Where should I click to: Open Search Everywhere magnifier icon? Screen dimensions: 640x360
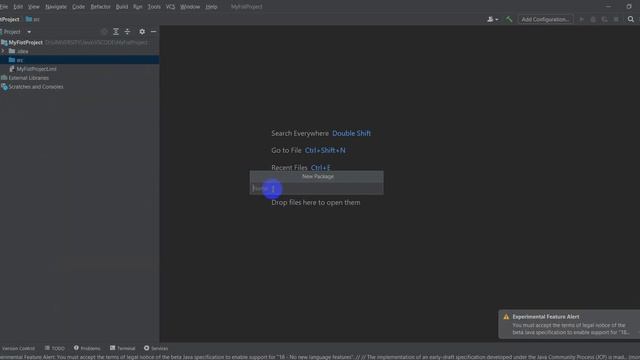click(x=631, y=19)
